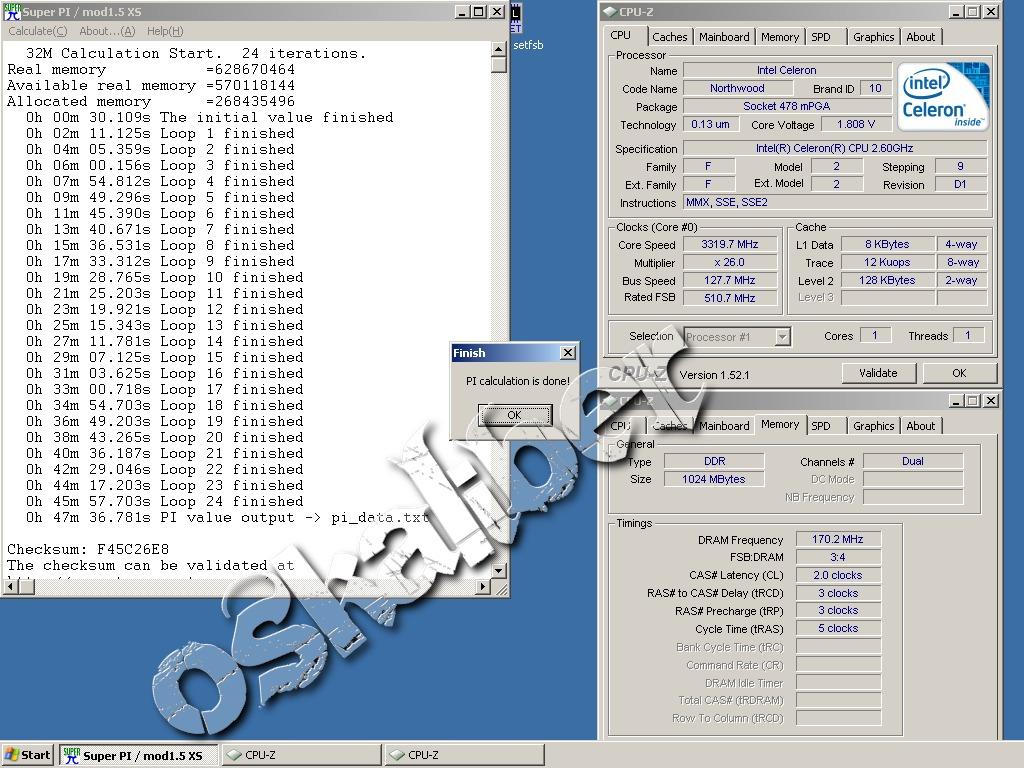Screen dimensions: 1024x768
Task: Open the About menu in Super PI
Action: coord(107,31)
